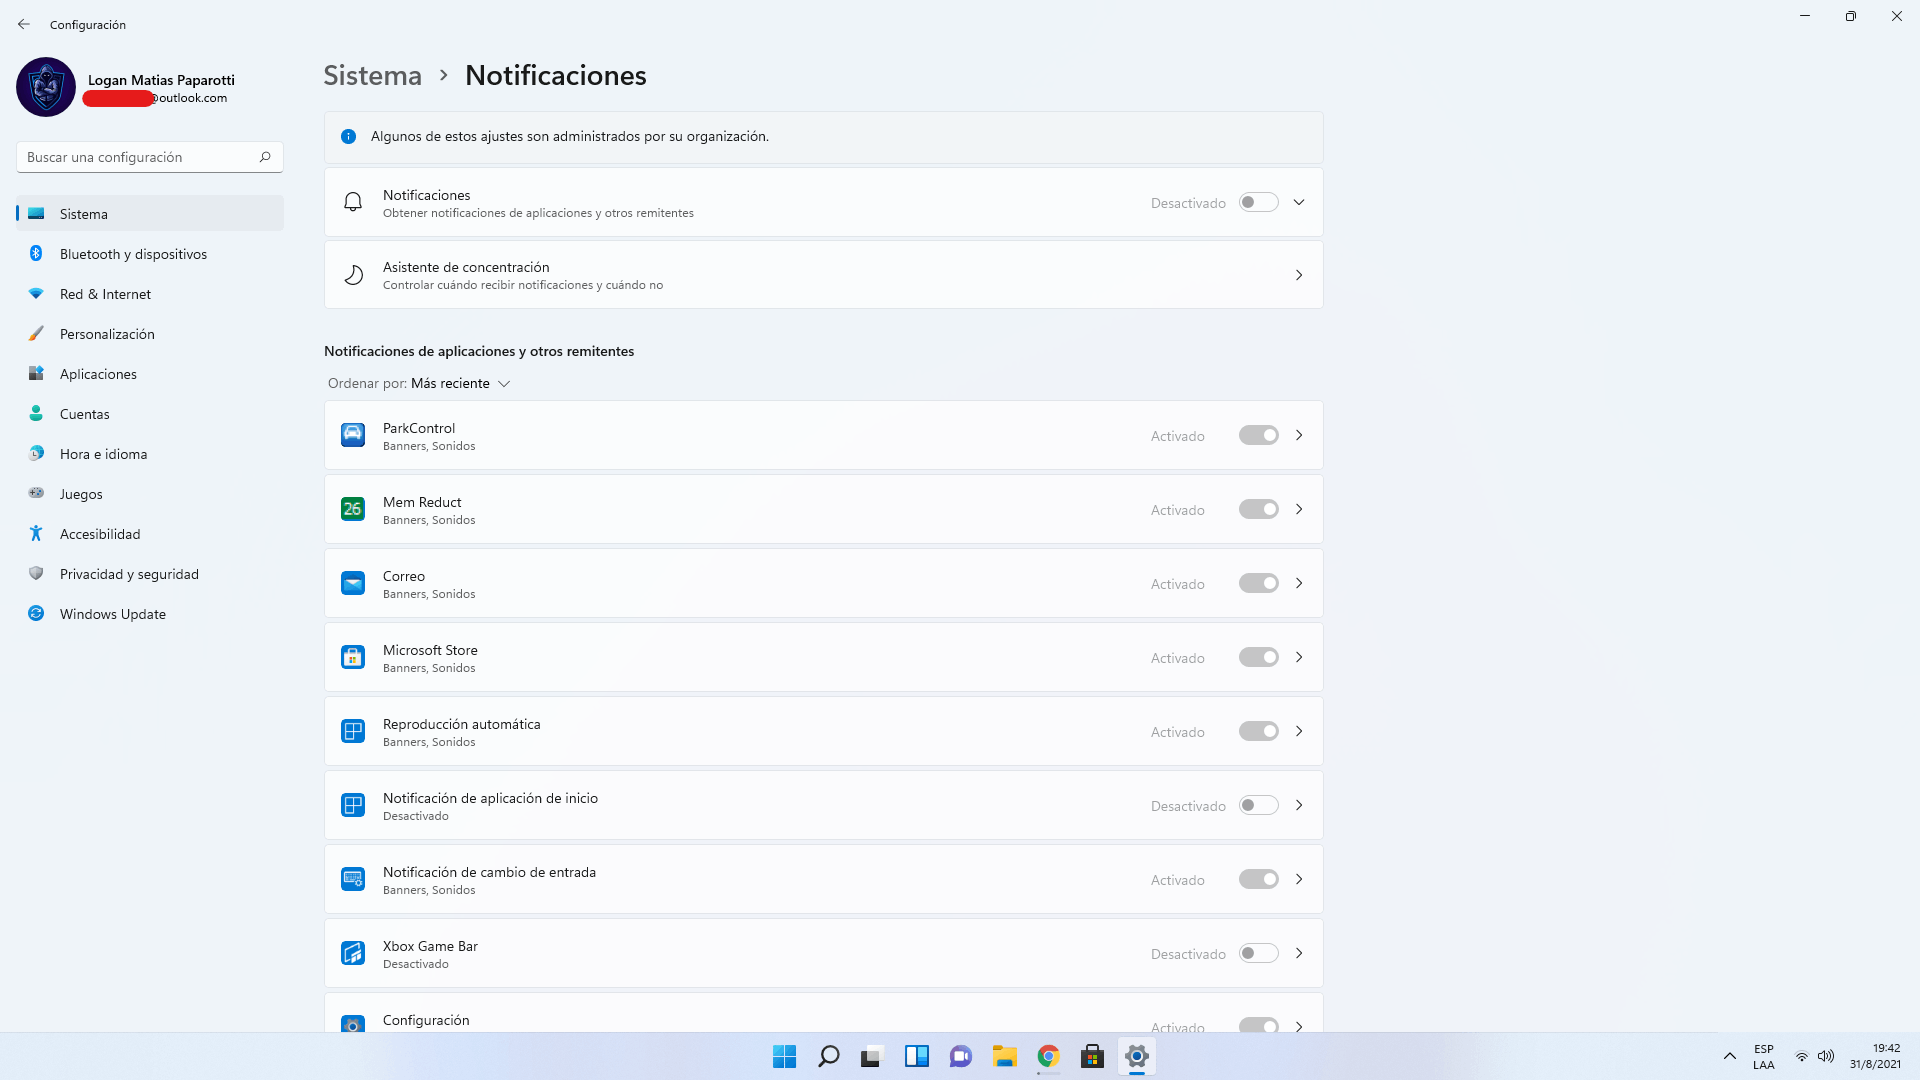
Task: Toggle the main Notificaciones switch
Action: point(1258,202)
